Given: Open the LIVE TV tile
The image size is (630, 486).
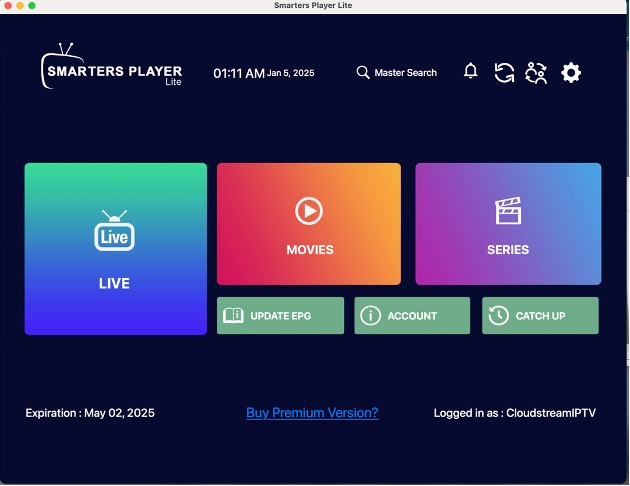Looking at the screenshot, I should 116,249.
